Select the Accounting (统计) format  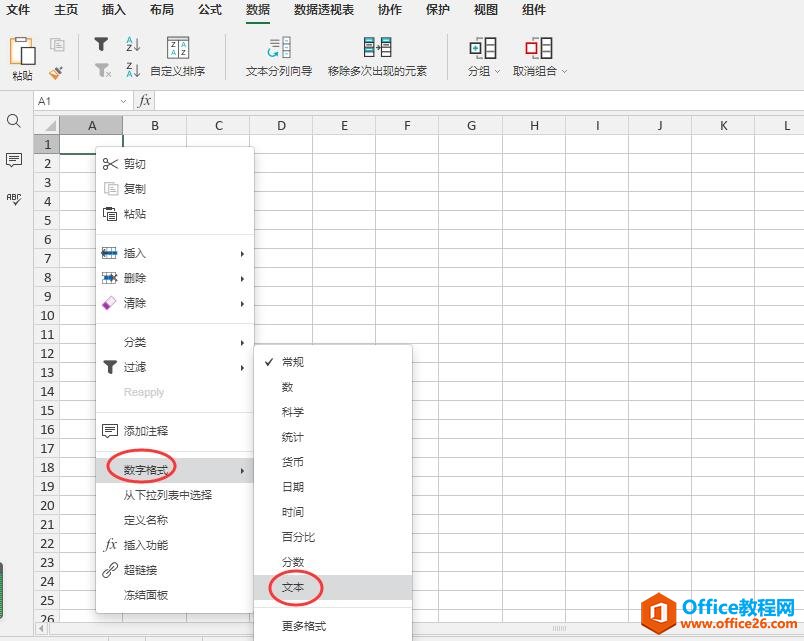click(333, 437)
